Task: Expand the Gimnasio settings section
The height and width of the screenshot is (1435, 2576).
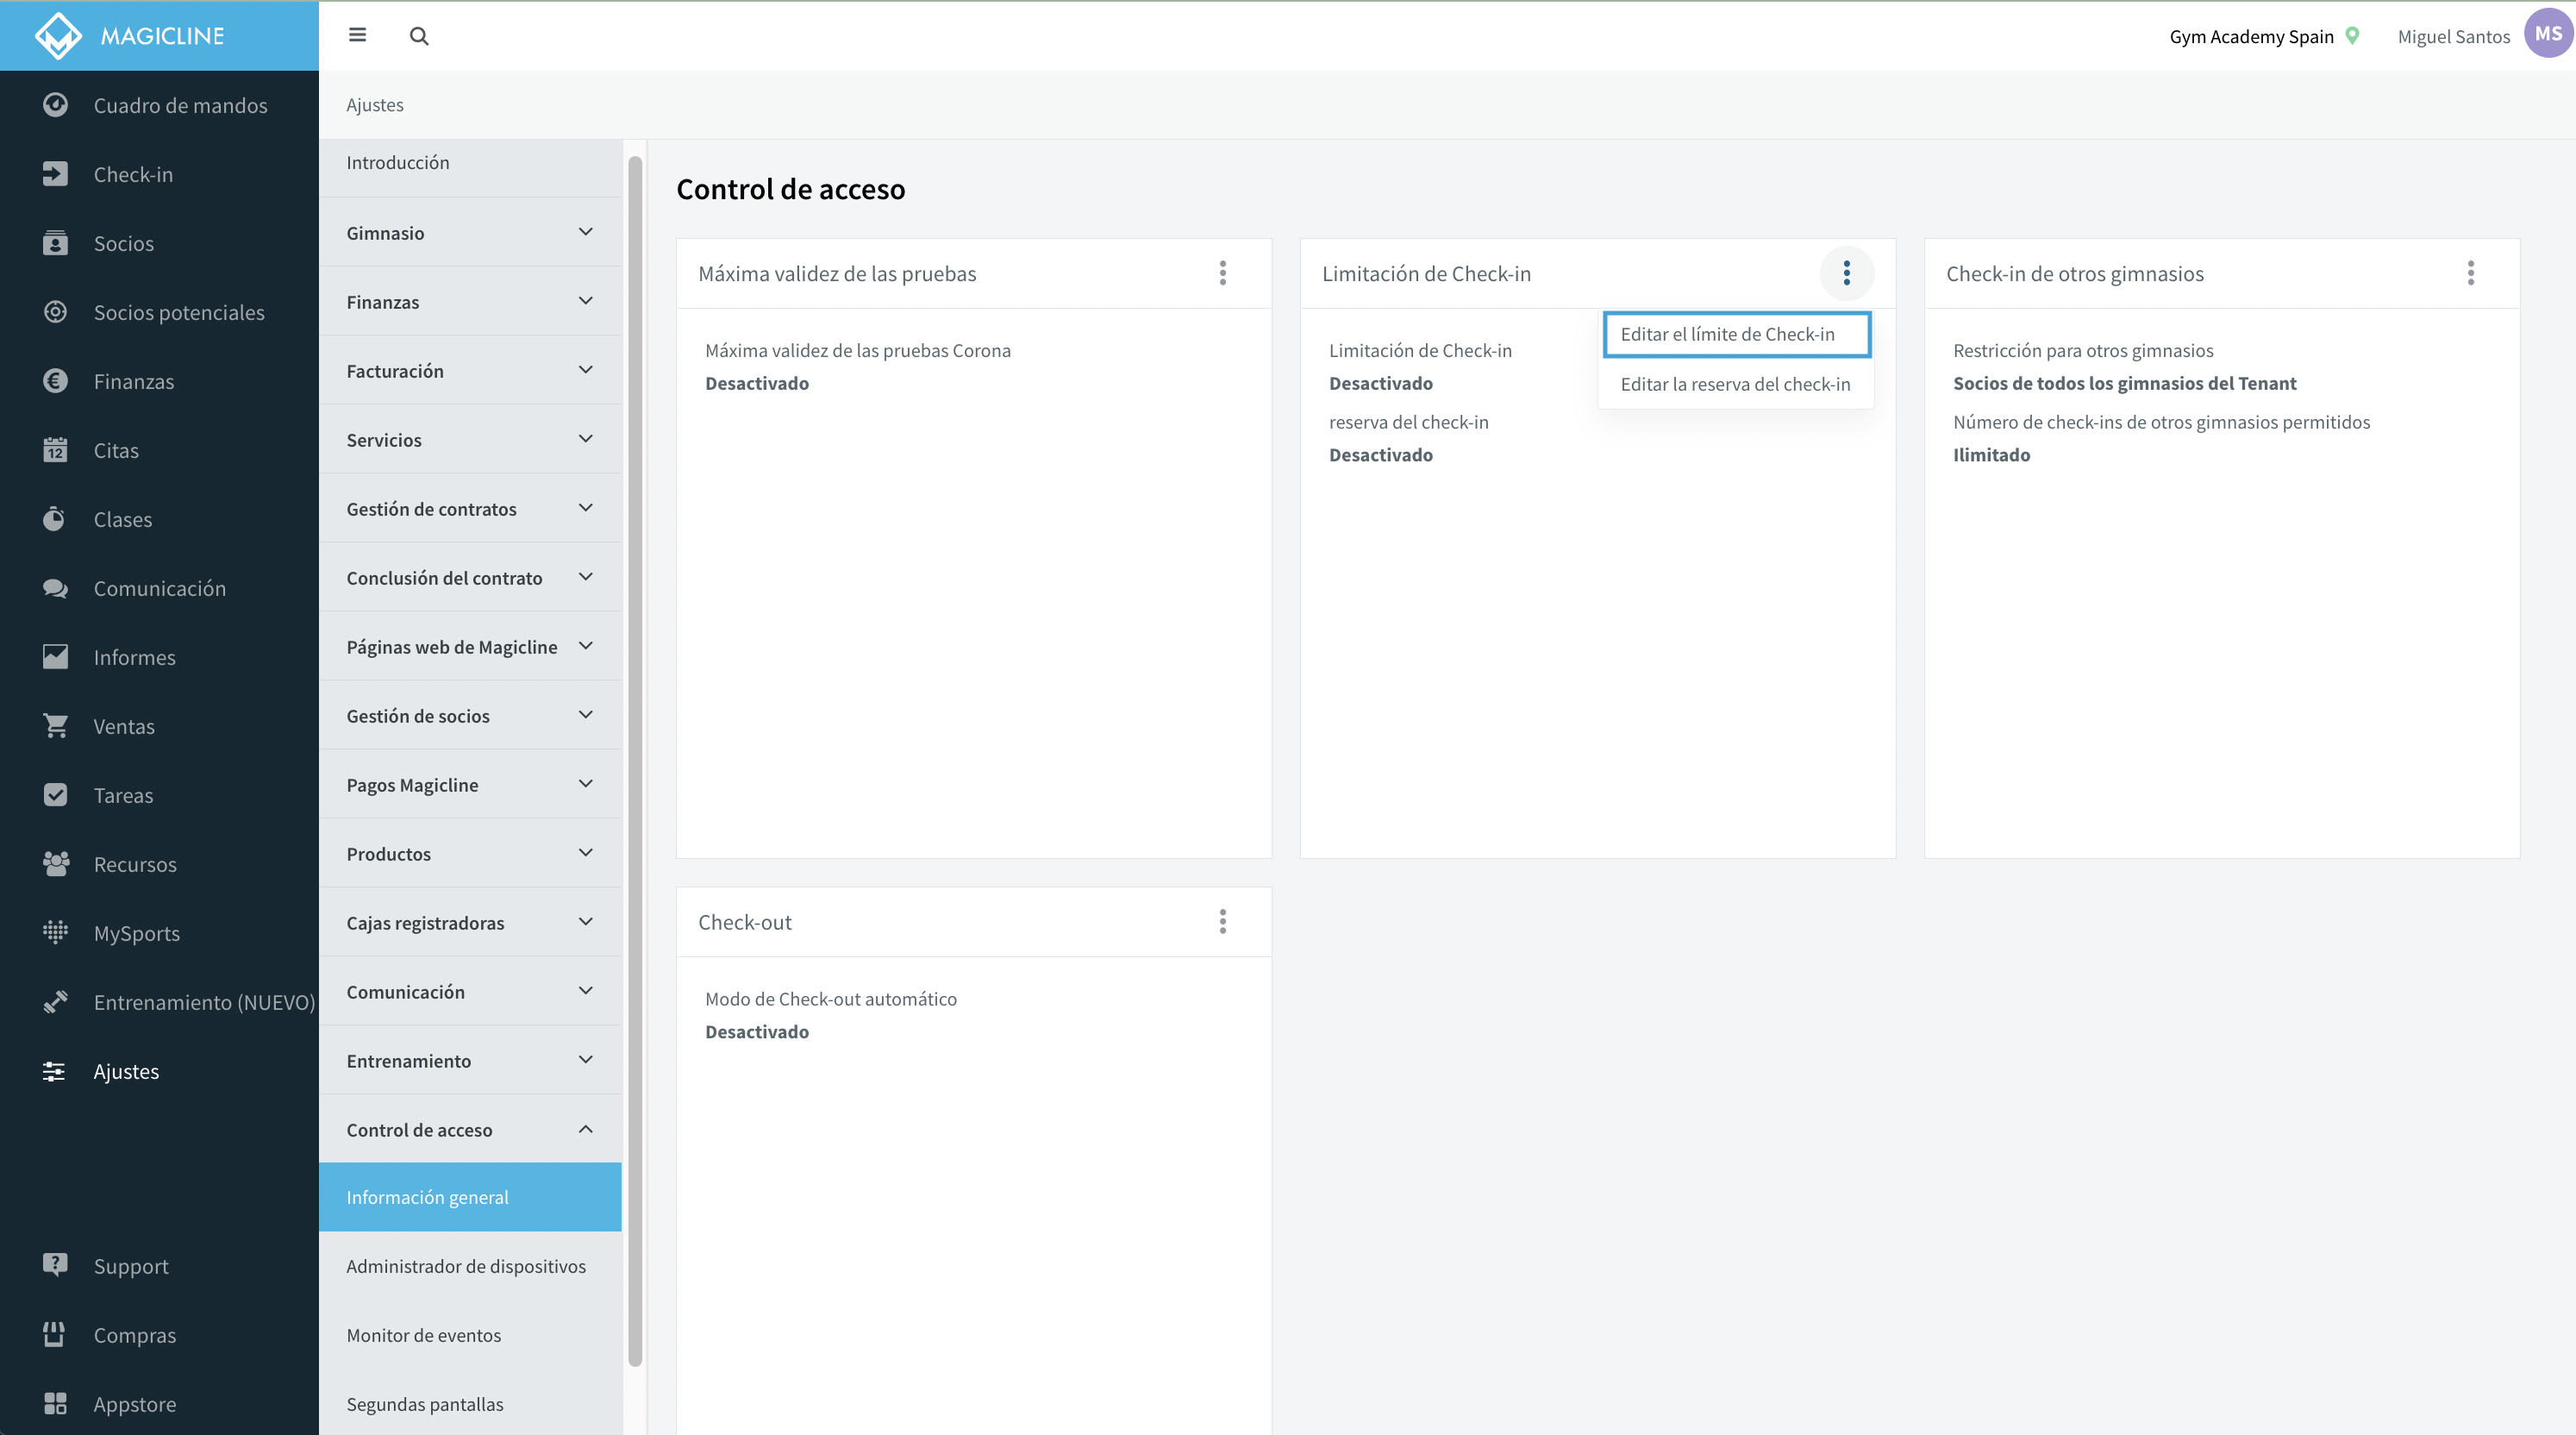Action: click(x=470, y=232)
